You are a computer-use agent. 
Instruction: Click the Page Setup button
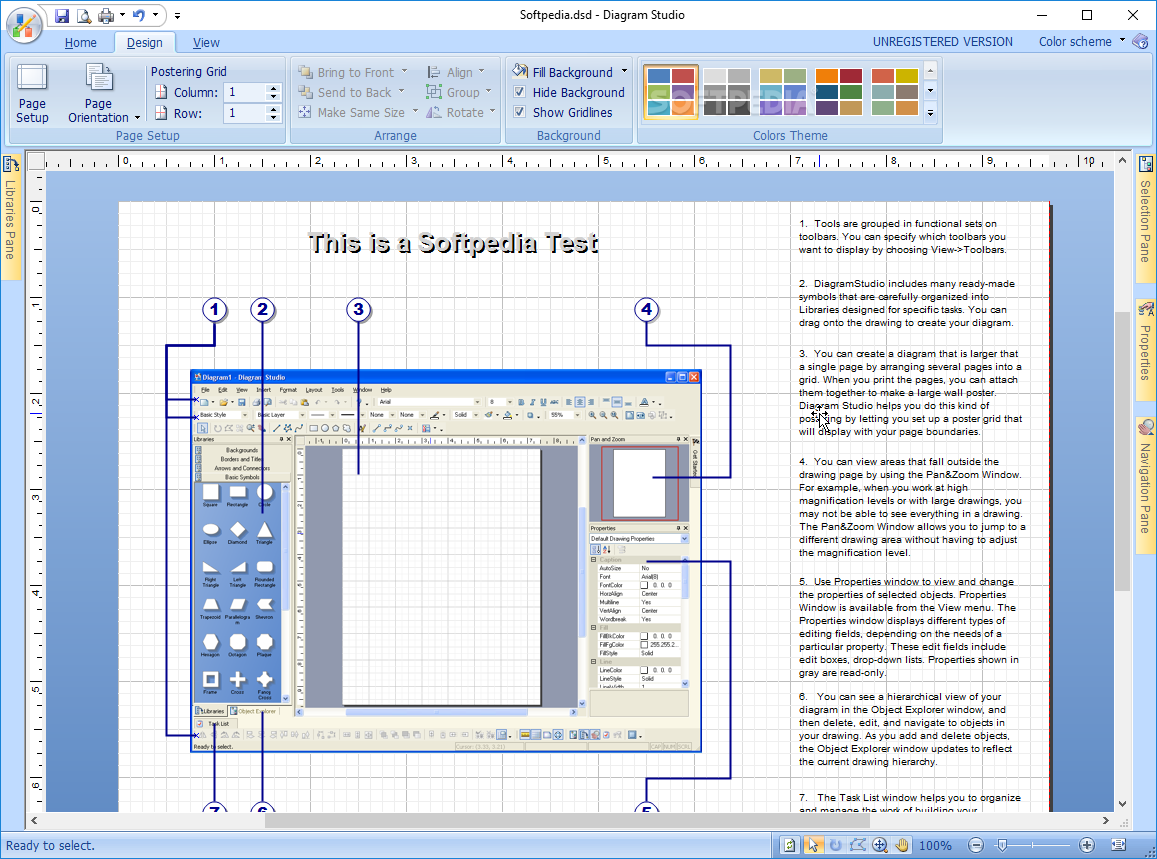(32, 94)
